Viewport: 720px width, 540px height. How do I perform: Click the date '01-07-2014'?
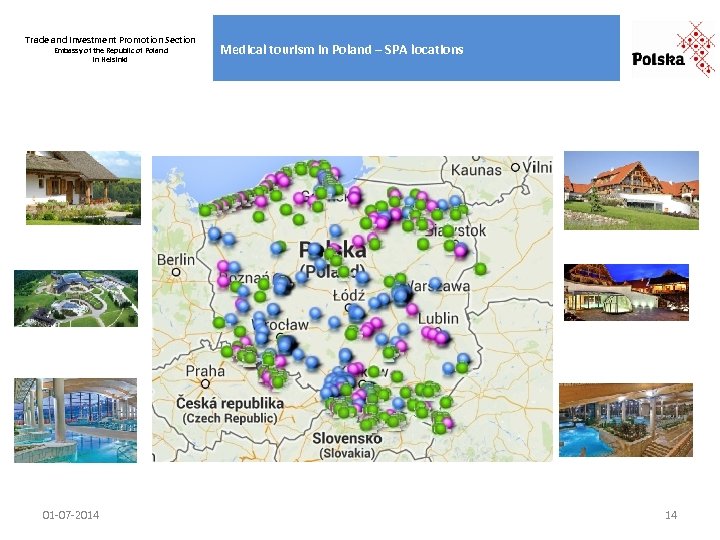click(x=71, y=515)
